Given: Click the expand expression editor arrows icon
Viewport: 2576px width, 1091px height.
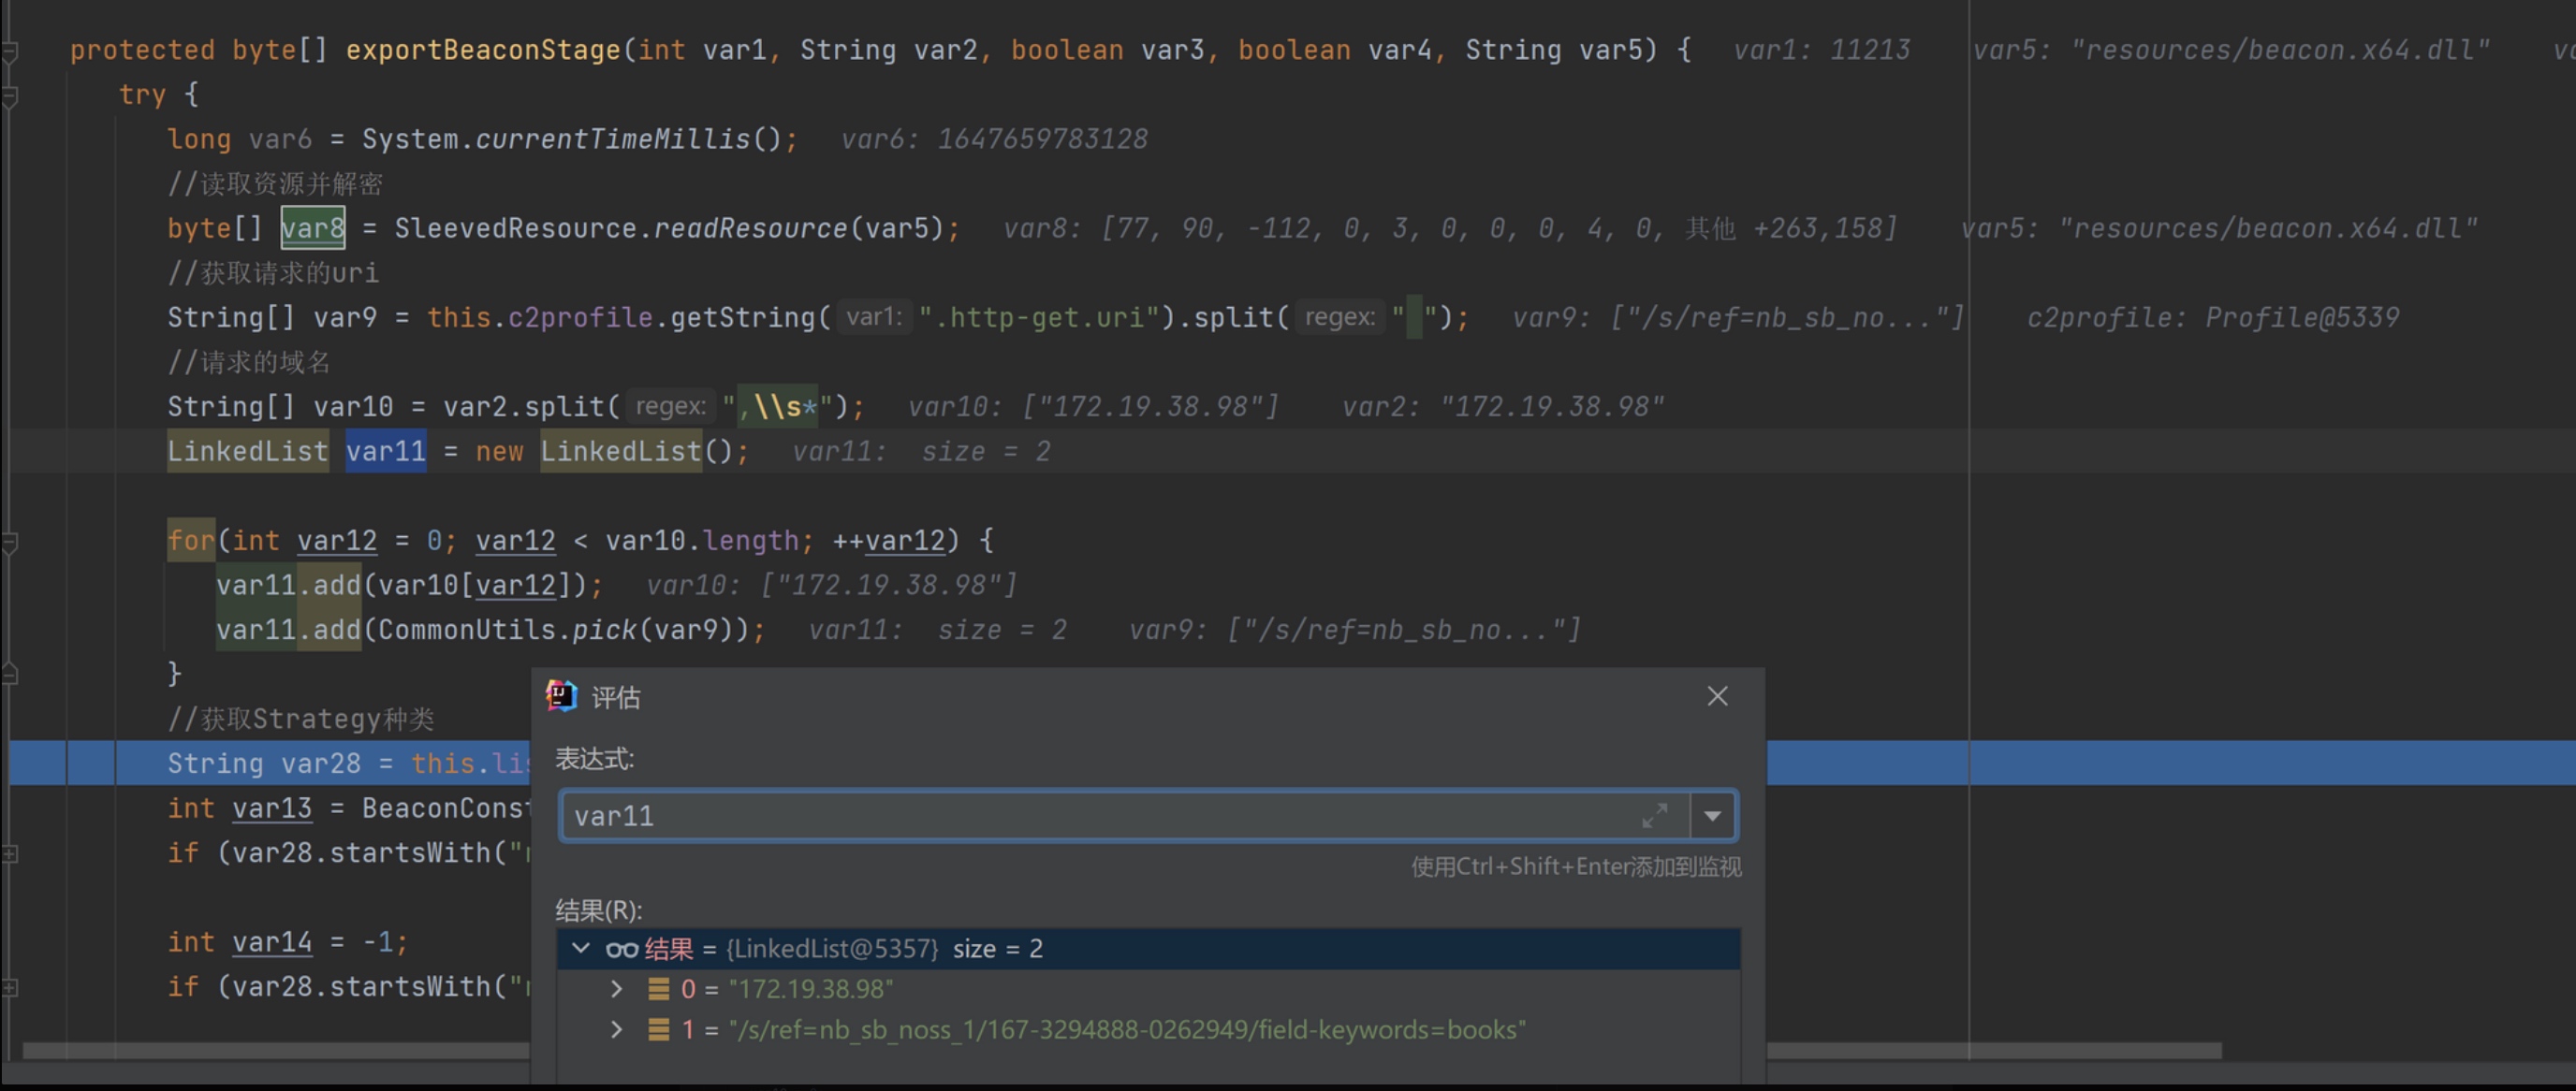Looking at the screenshot, I should coord(1654,816).
